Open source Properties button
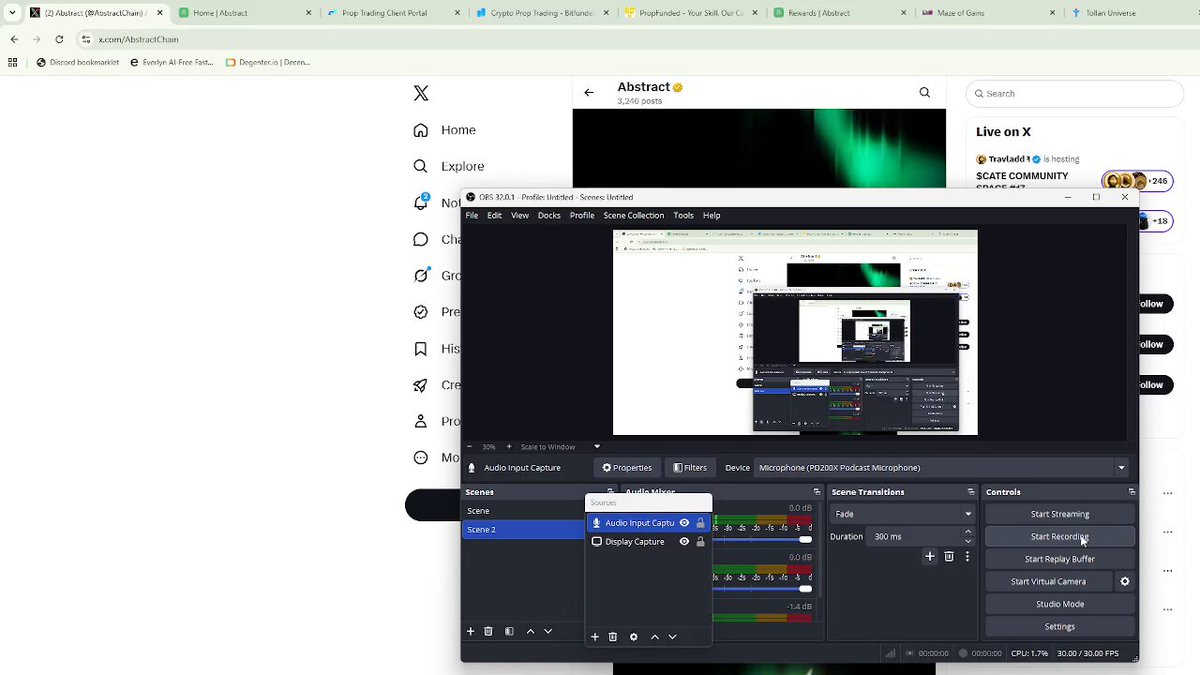The width and height of the screenshot is (1200, 675). point(627,467)
